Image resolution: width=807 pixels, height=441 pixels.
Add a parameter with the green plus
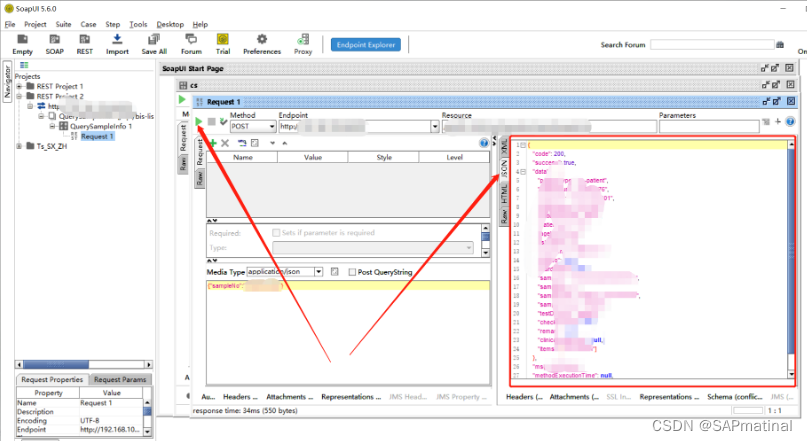pyautogui.click(x=213, y=143)
